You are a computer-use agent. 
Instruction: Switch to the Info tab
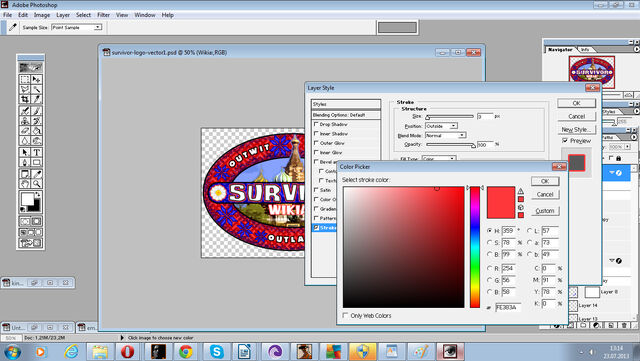click(585, 49)
